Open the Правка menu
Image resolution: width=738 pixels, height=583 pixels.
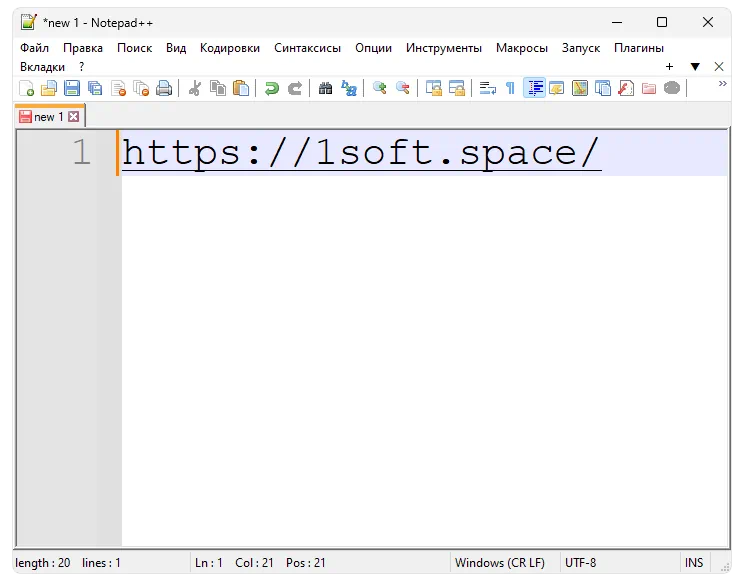tap(83, 48)
